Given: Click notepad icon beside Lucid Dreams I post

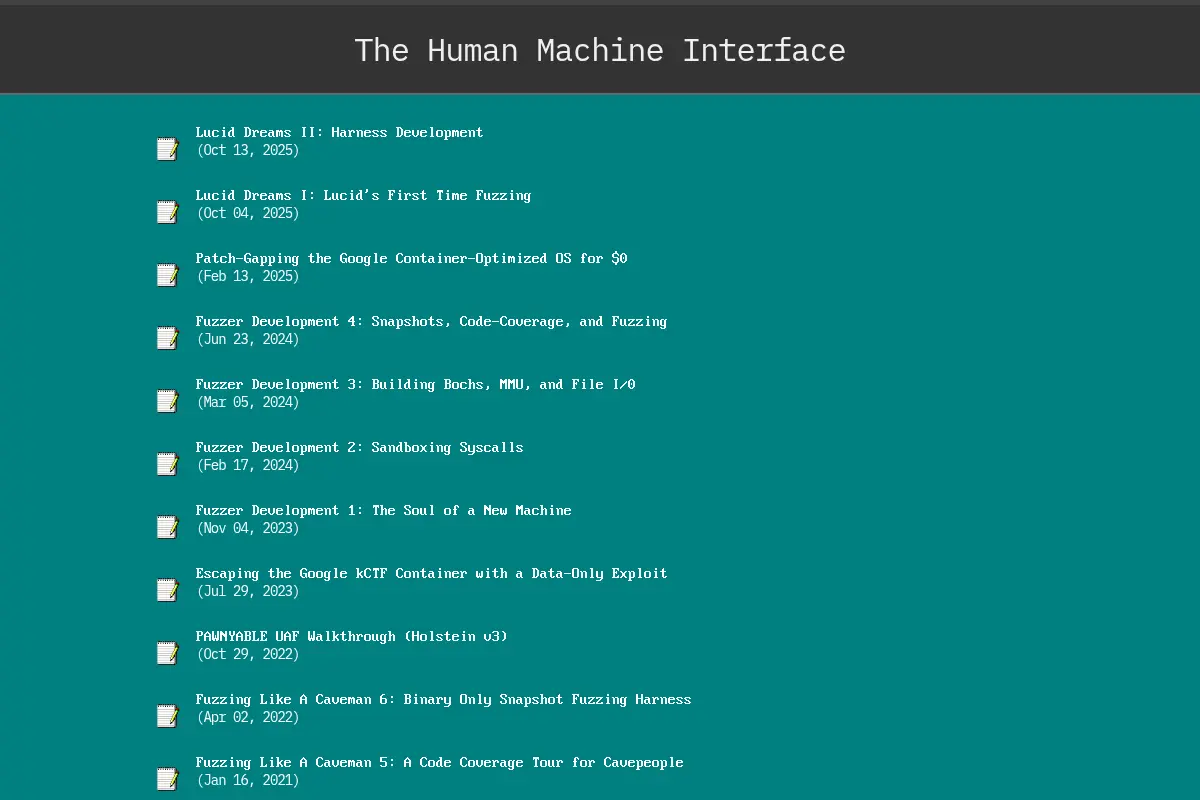Looking at the screenshot, I should (167, 212).
